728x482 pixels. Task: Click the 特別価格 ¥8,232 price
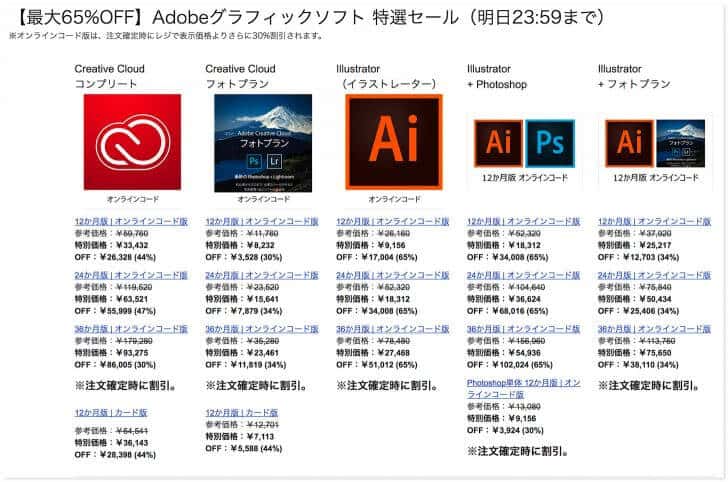tap(240, 245)
